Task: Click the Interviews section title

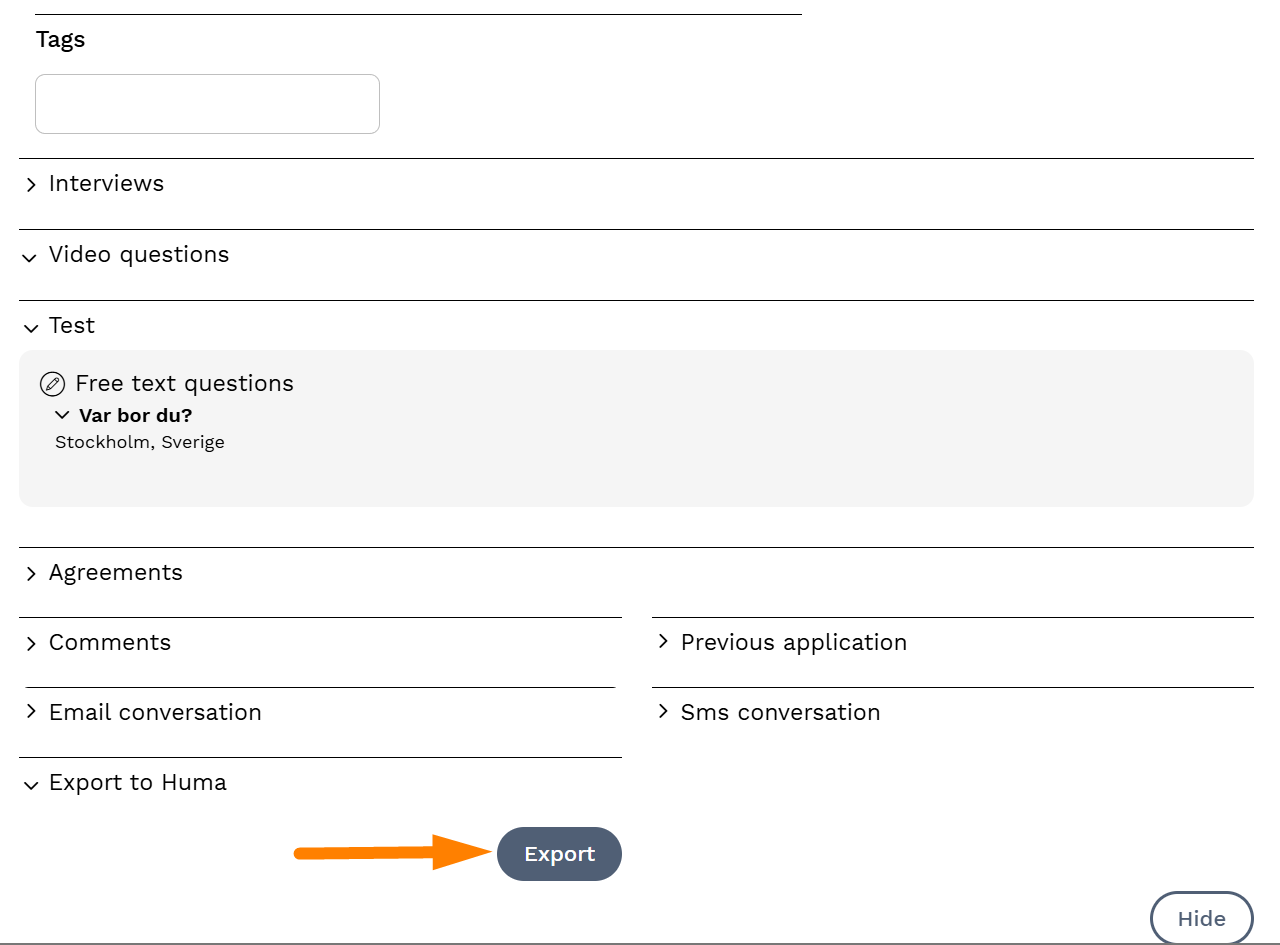Action: (x=106, y=184)
